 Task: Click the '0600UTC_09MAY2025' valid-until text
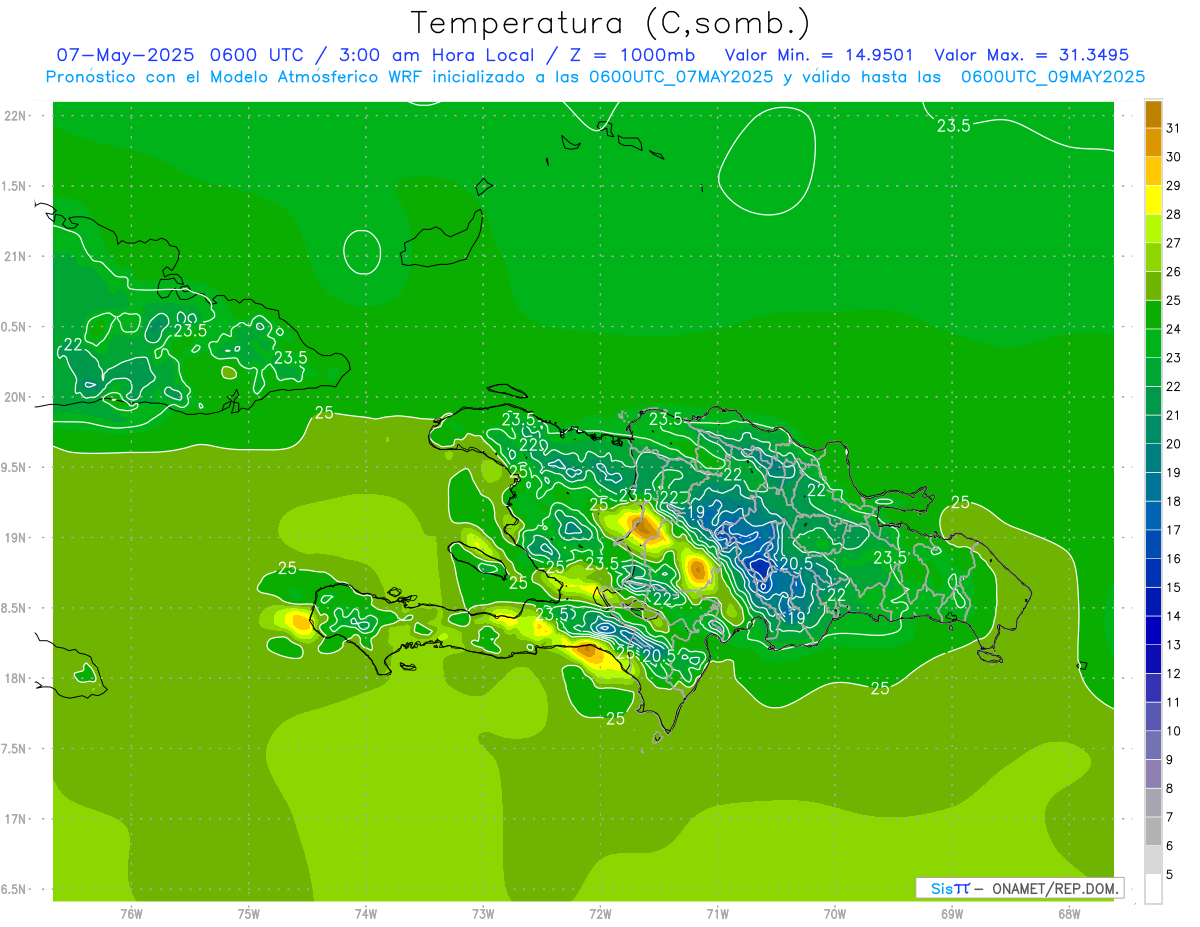click(1053, 76)
